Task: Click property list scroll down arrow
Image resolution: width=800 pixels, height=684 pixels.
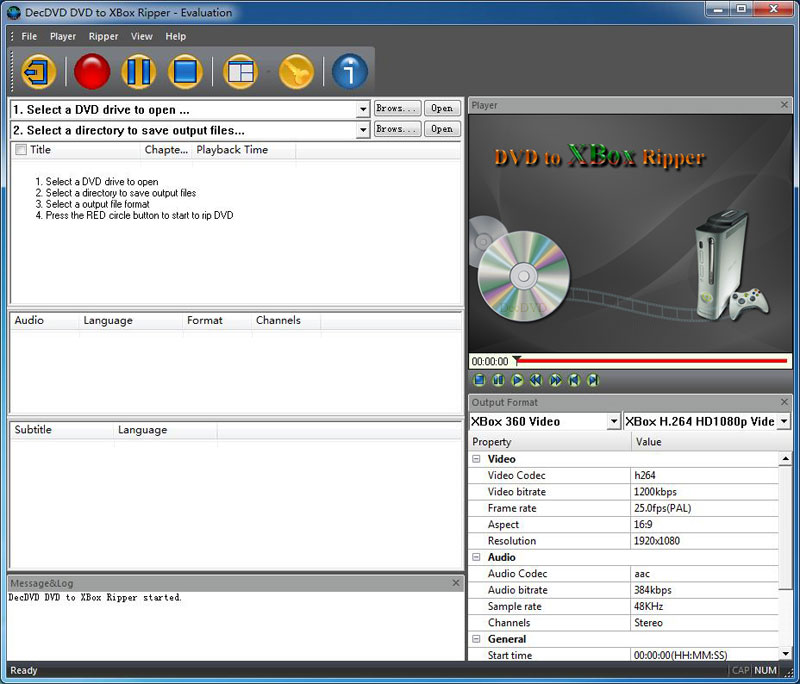Action: pos(785,653)
